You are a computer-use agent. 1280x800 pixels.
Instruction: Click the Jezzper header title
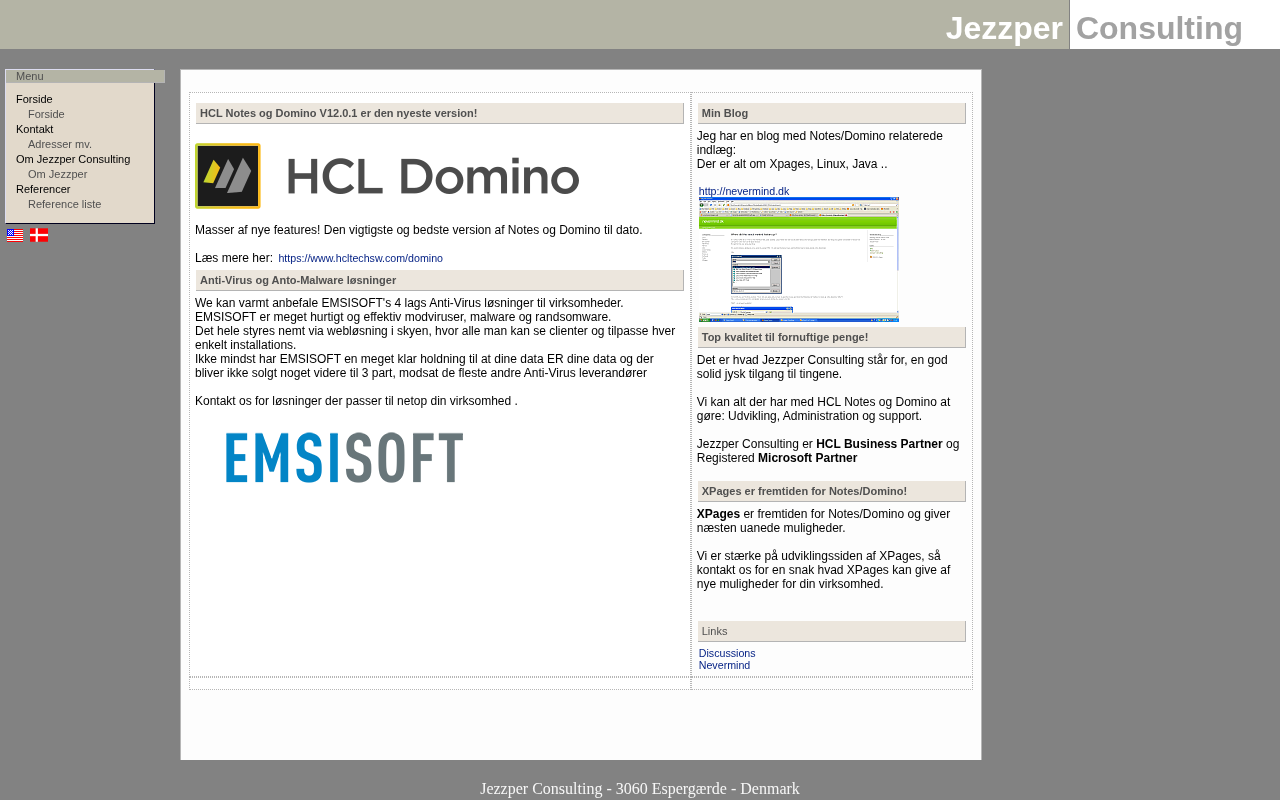[x=1004, y=28]
